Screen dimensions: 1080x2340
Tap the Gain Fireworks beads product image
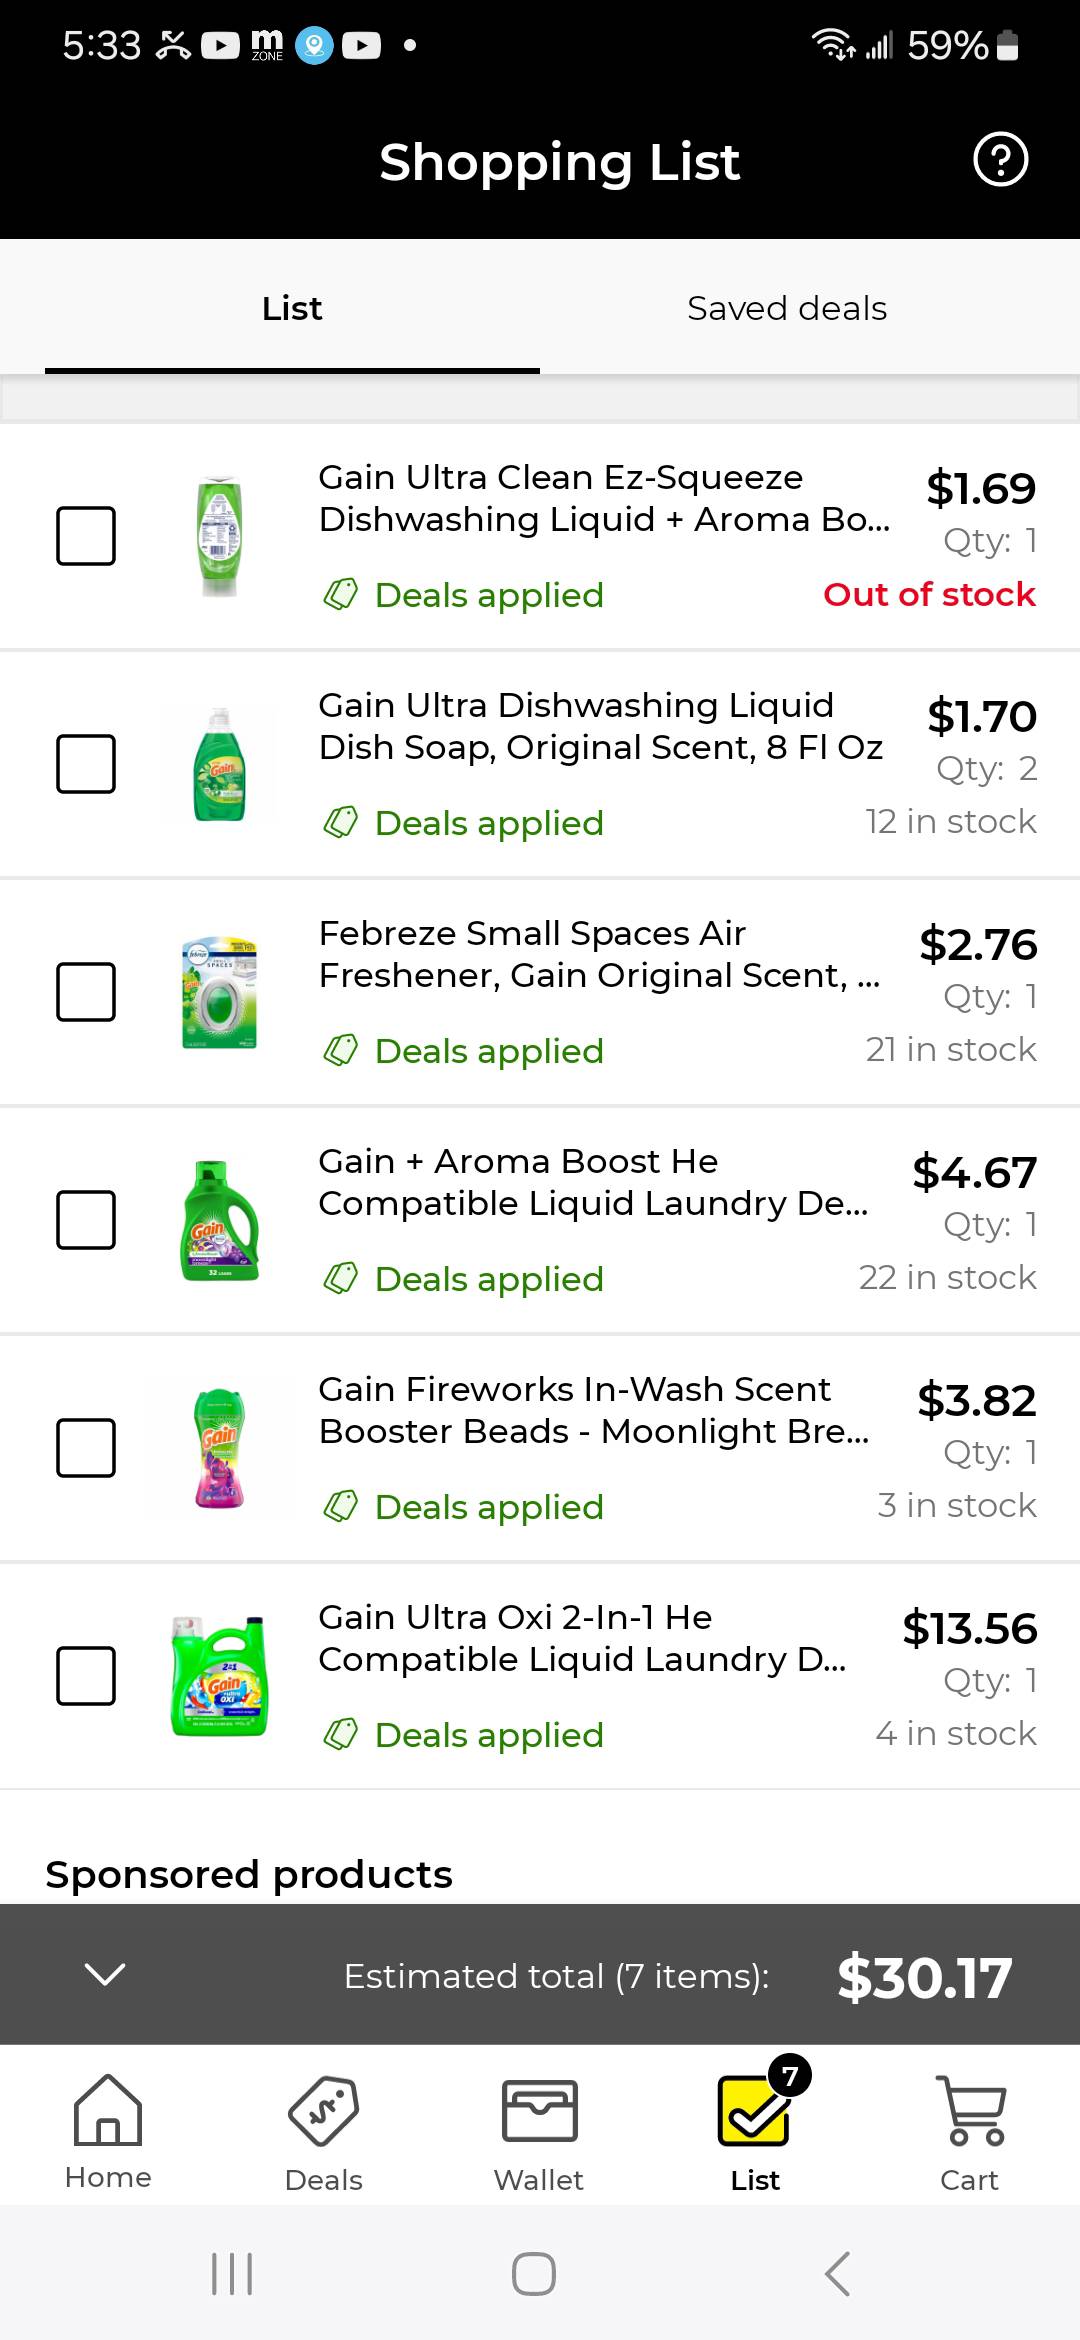pos(220,1448)
